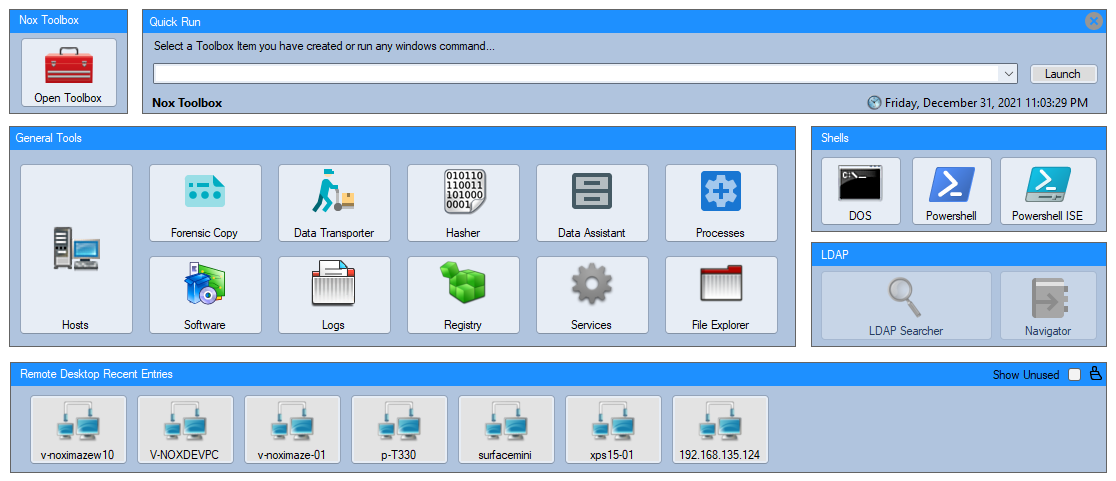Clear recent entries with broom icon

pyautogui.click(x=1095, y=374)
